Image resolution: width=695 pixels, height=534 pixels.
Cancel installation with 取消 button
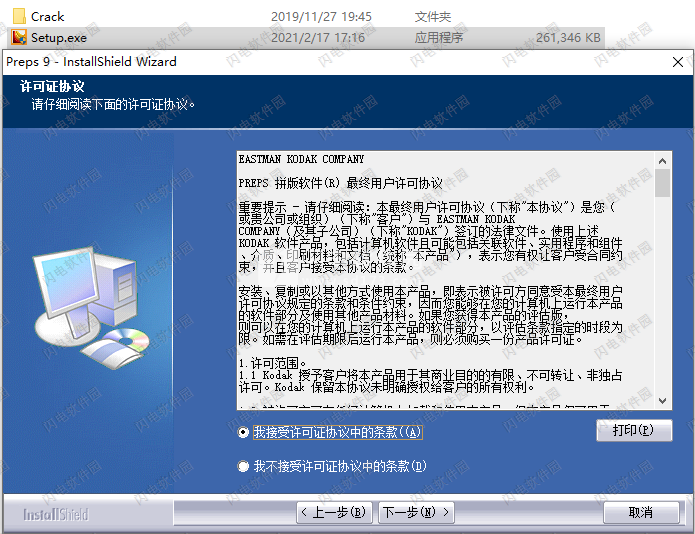641,513
